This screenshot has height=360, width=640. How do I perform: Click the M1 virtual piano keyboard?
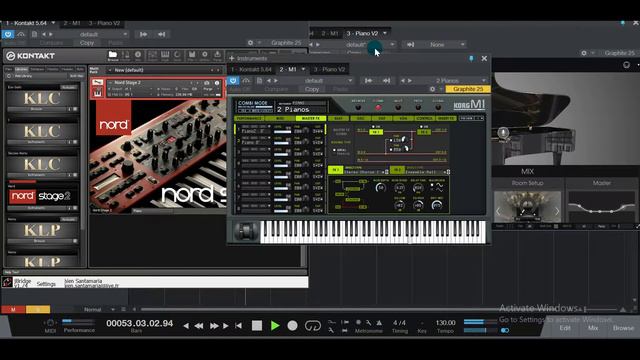point(373,231)
